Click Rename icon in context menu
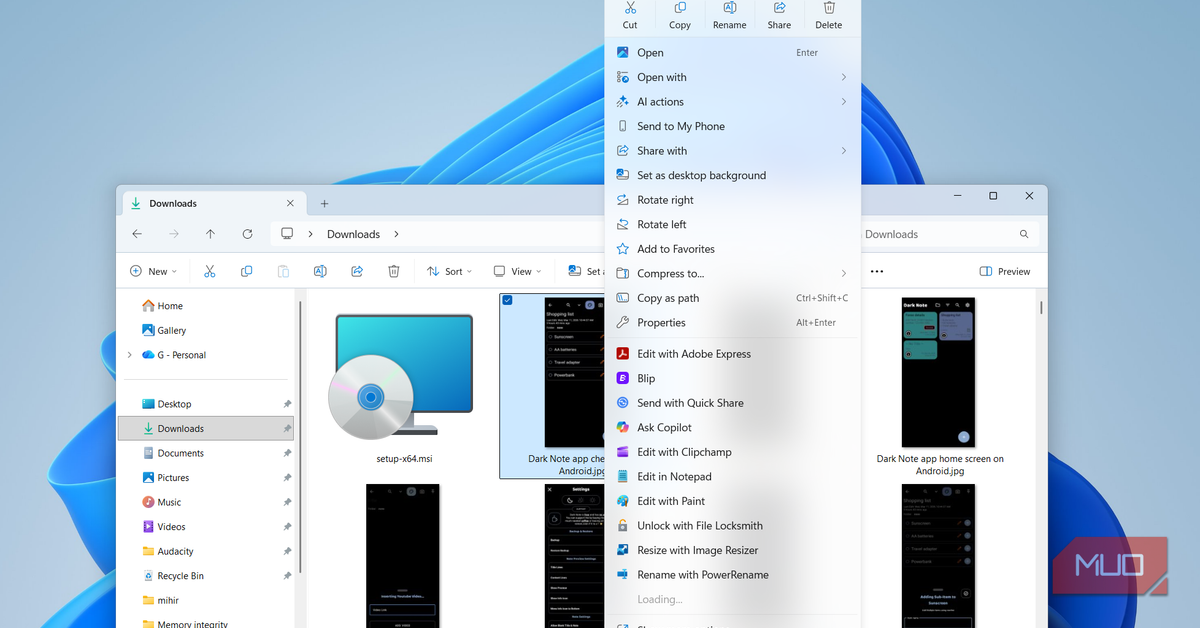The height and width of the screenshot is (628, 1200). [730, 8]
